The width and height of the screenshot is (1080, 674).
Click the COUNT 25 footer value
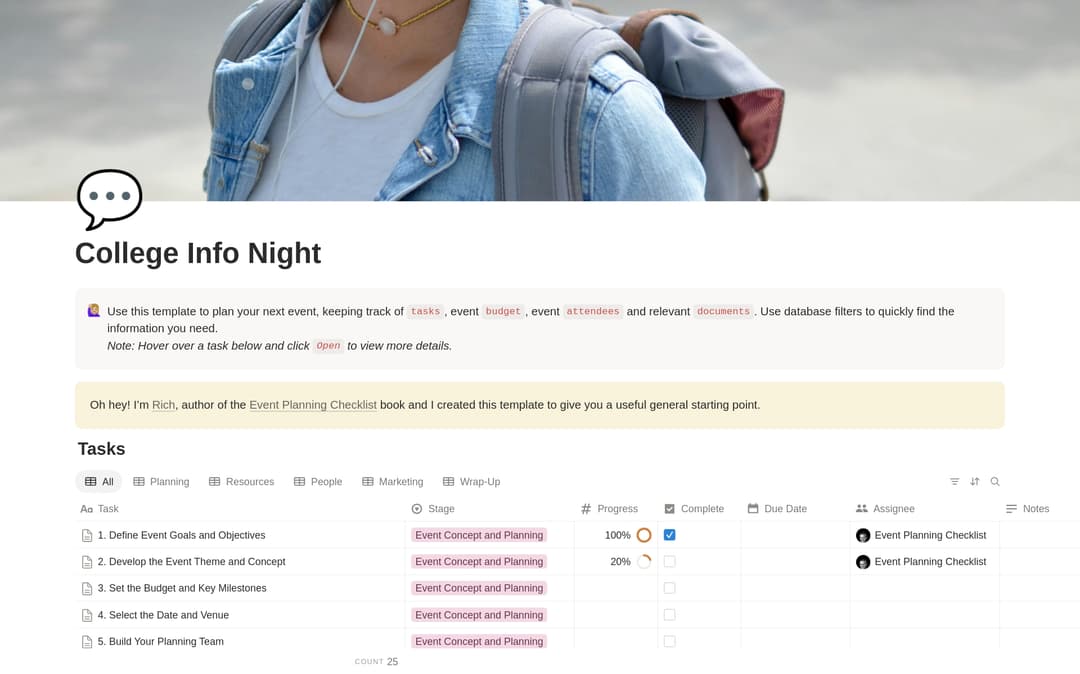point(376,662)
